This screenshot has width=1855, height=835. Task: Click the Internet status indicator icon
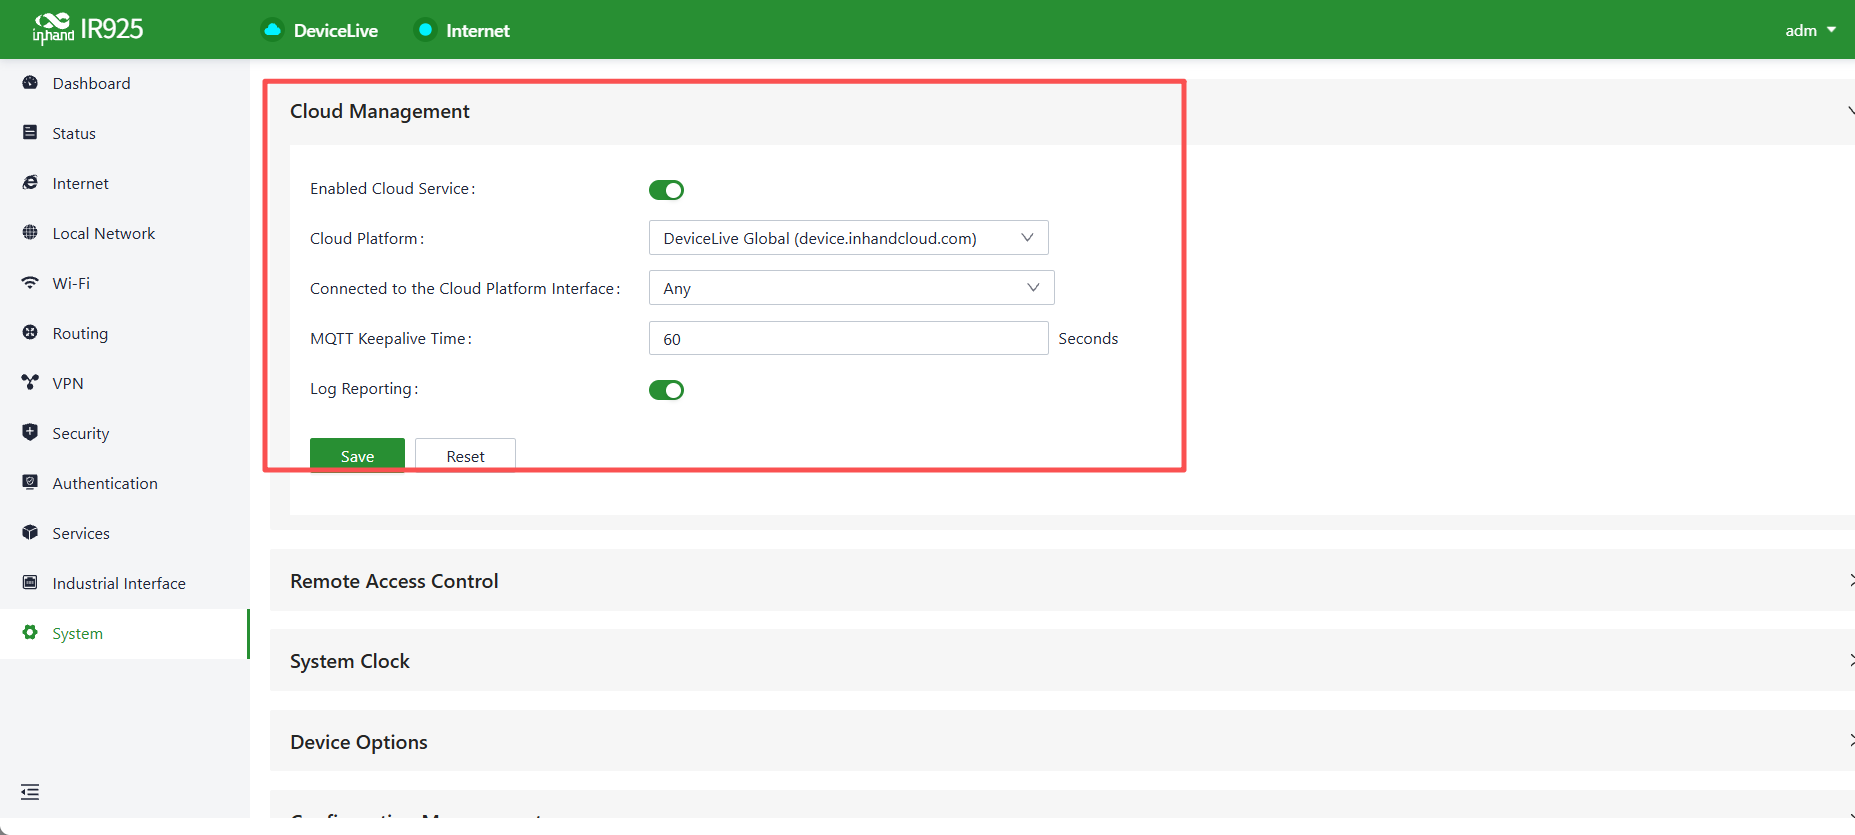point(425,30)
